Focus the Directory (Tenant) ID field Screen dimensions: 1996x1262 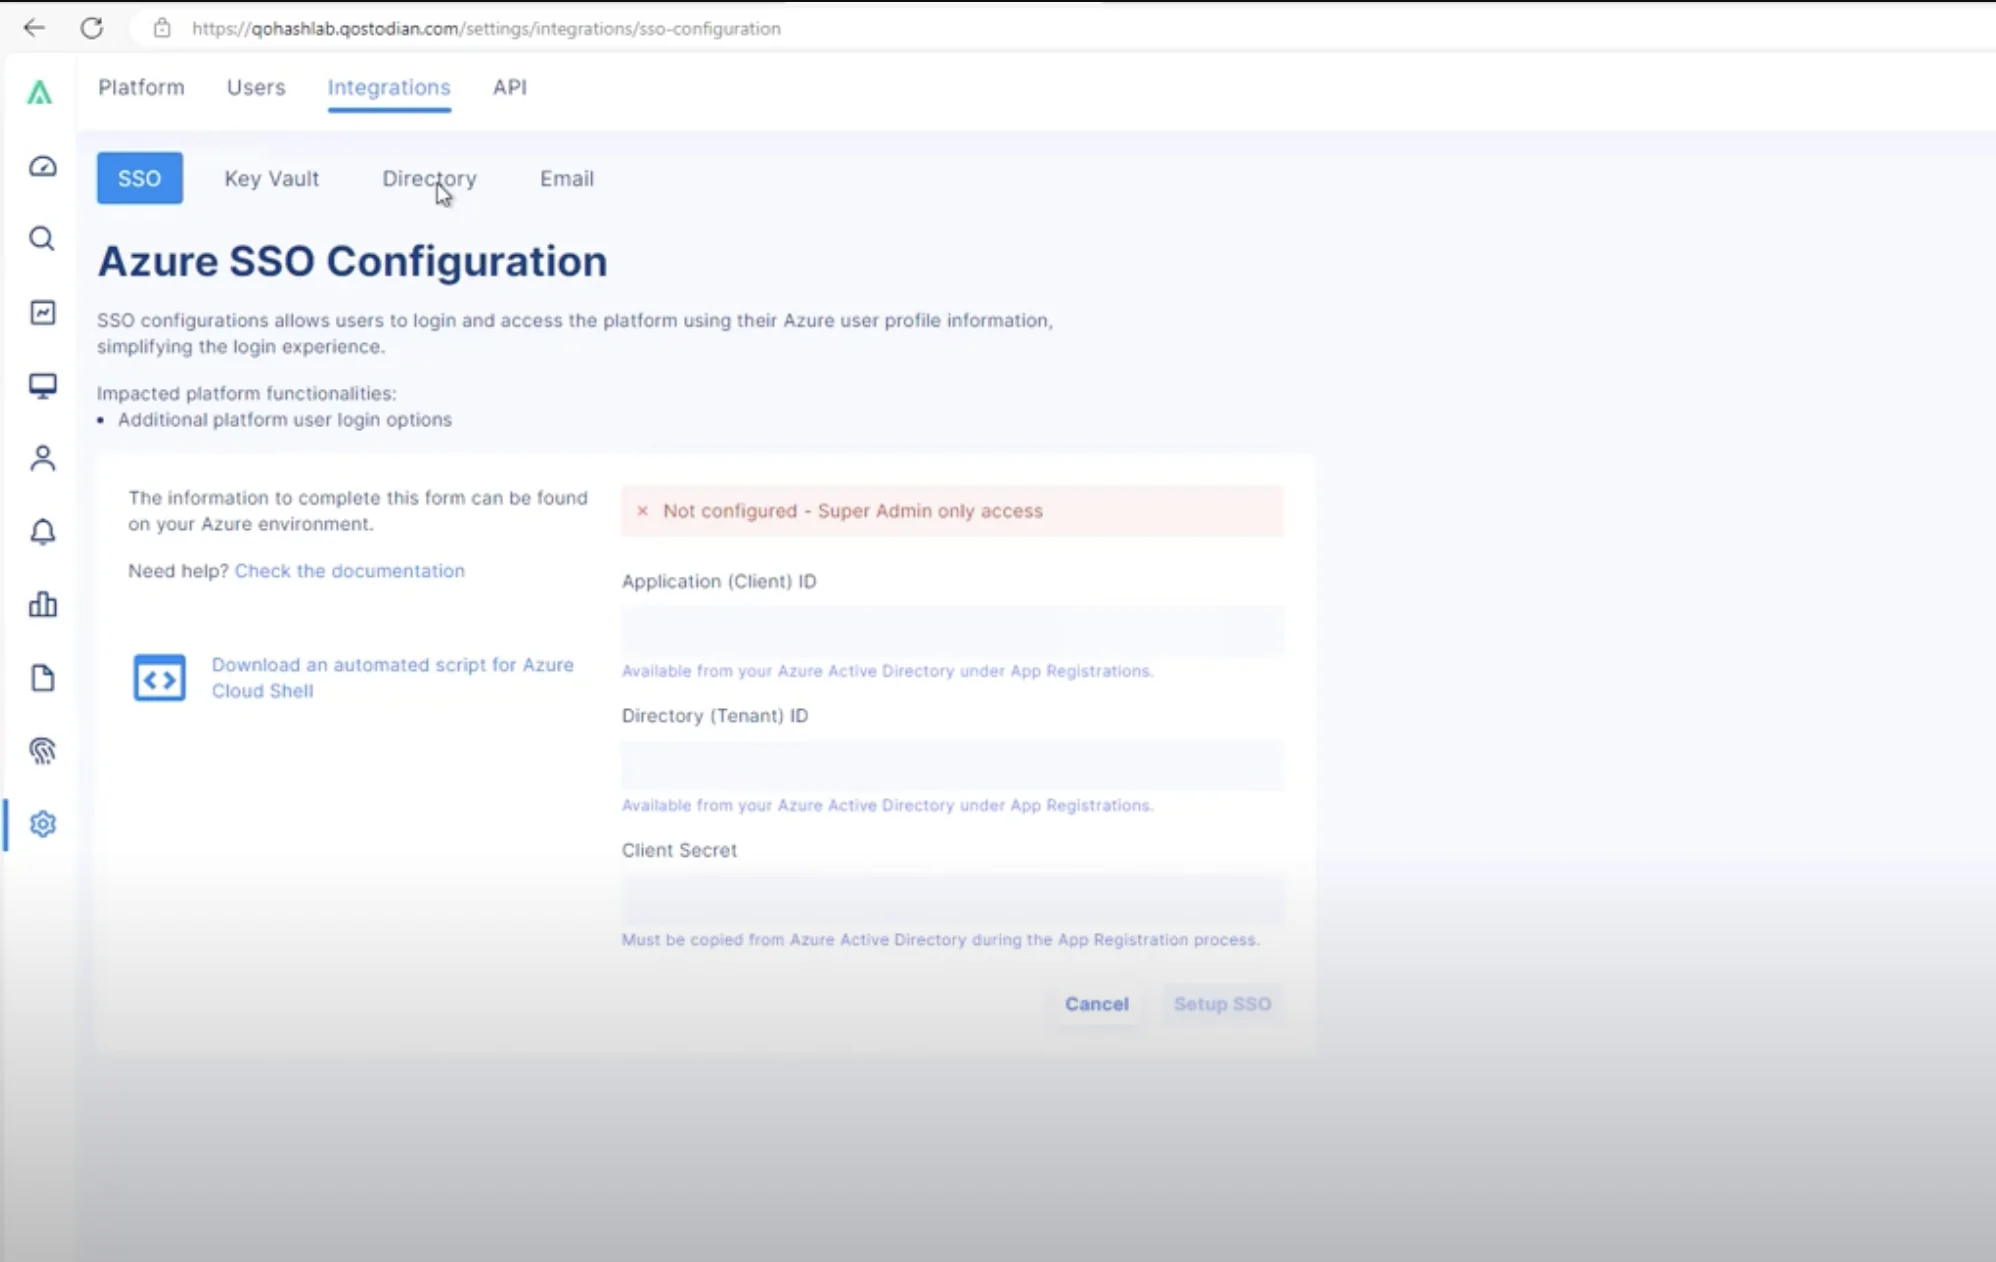pos(952,765)
